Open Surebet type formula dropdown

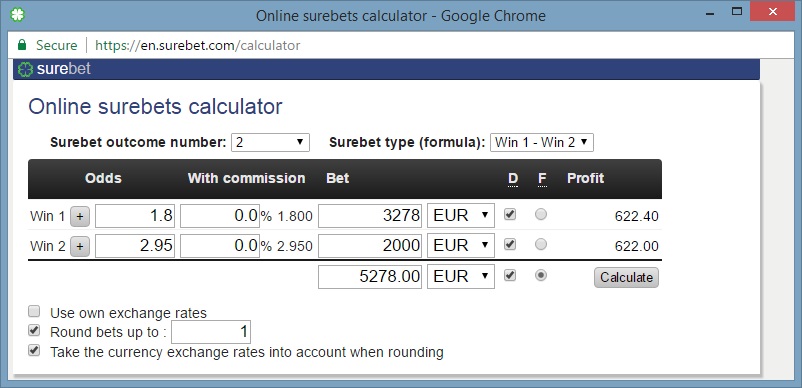point(542,142)
